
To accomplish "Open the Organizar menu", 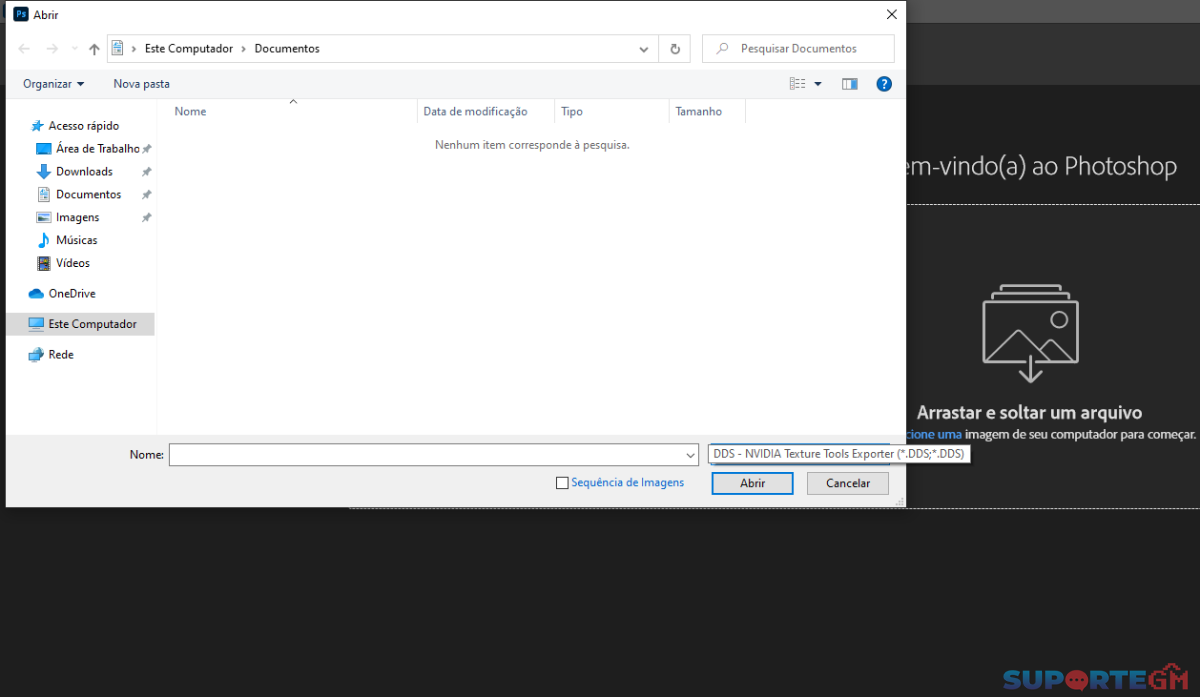I will [x=54, y=84].
